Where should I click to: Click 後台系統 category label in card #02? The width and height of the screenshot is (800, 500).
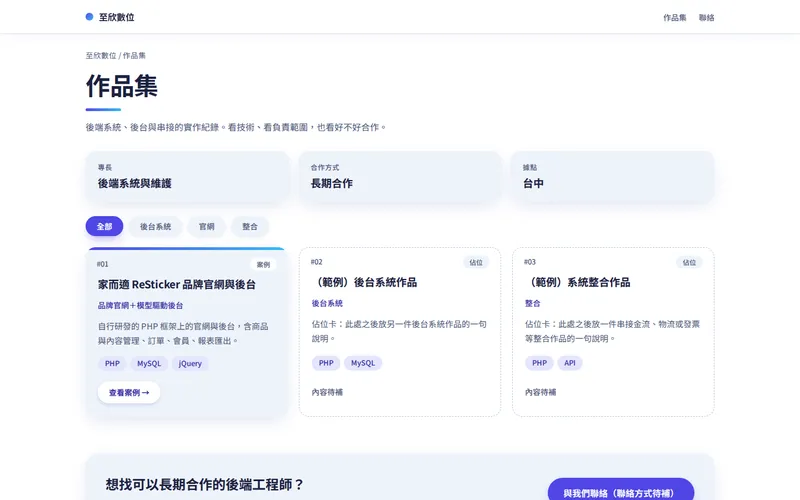coord(328,304)
